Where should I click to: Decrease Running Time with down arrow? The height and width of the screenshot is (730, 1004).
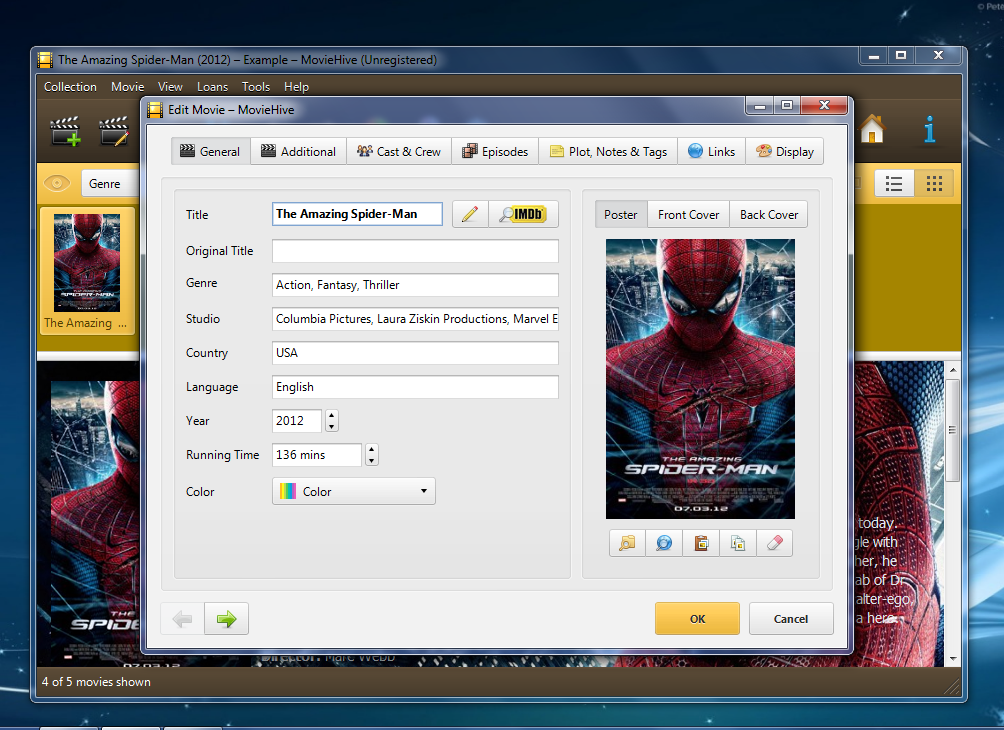point(371,460)
